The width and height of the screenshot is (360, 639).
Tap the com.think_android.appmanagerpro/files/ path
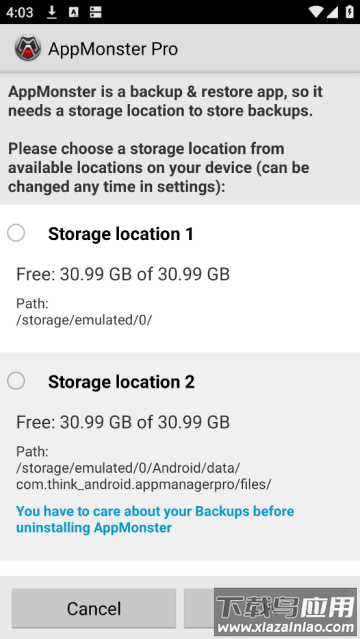coord(144,484)
